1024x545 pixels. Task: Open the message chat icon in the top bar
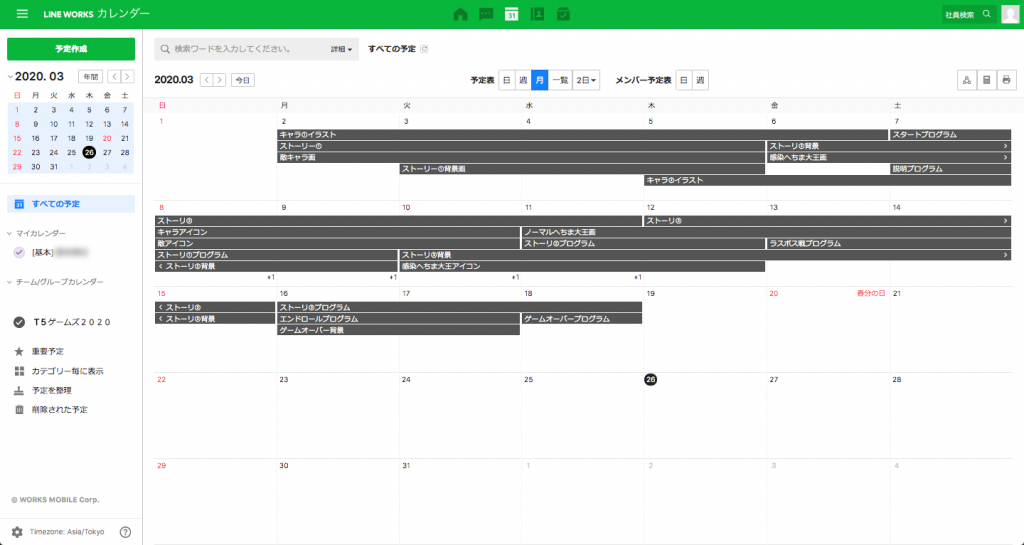[x=486, y=14]
